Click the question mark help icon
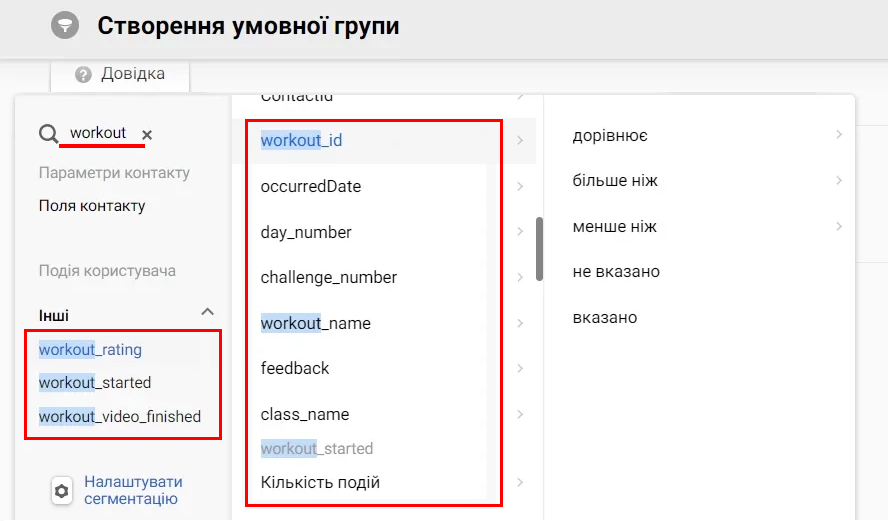The height and width of the screenshot is (521, 888). coord(83,74)
